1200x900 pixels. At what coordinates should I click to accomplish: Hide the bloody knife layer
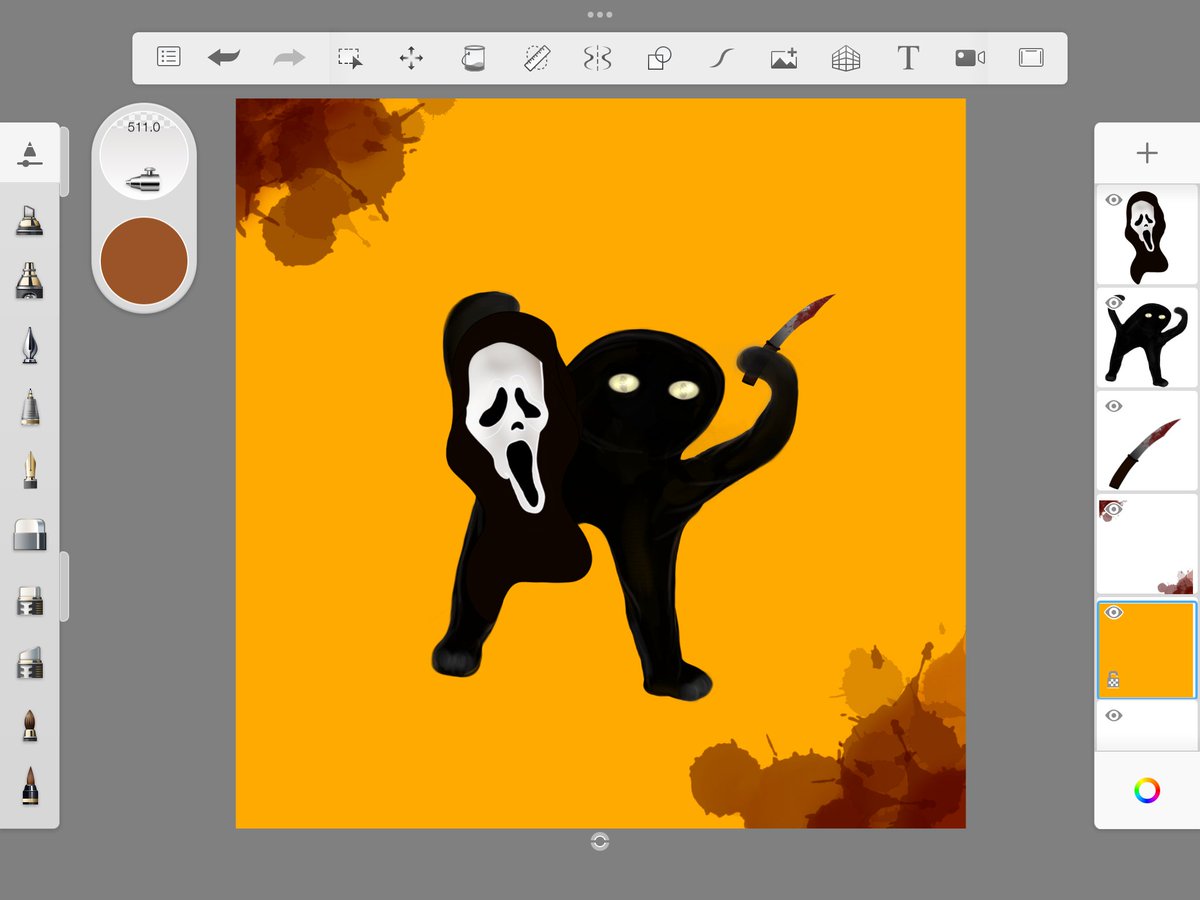1113,406
